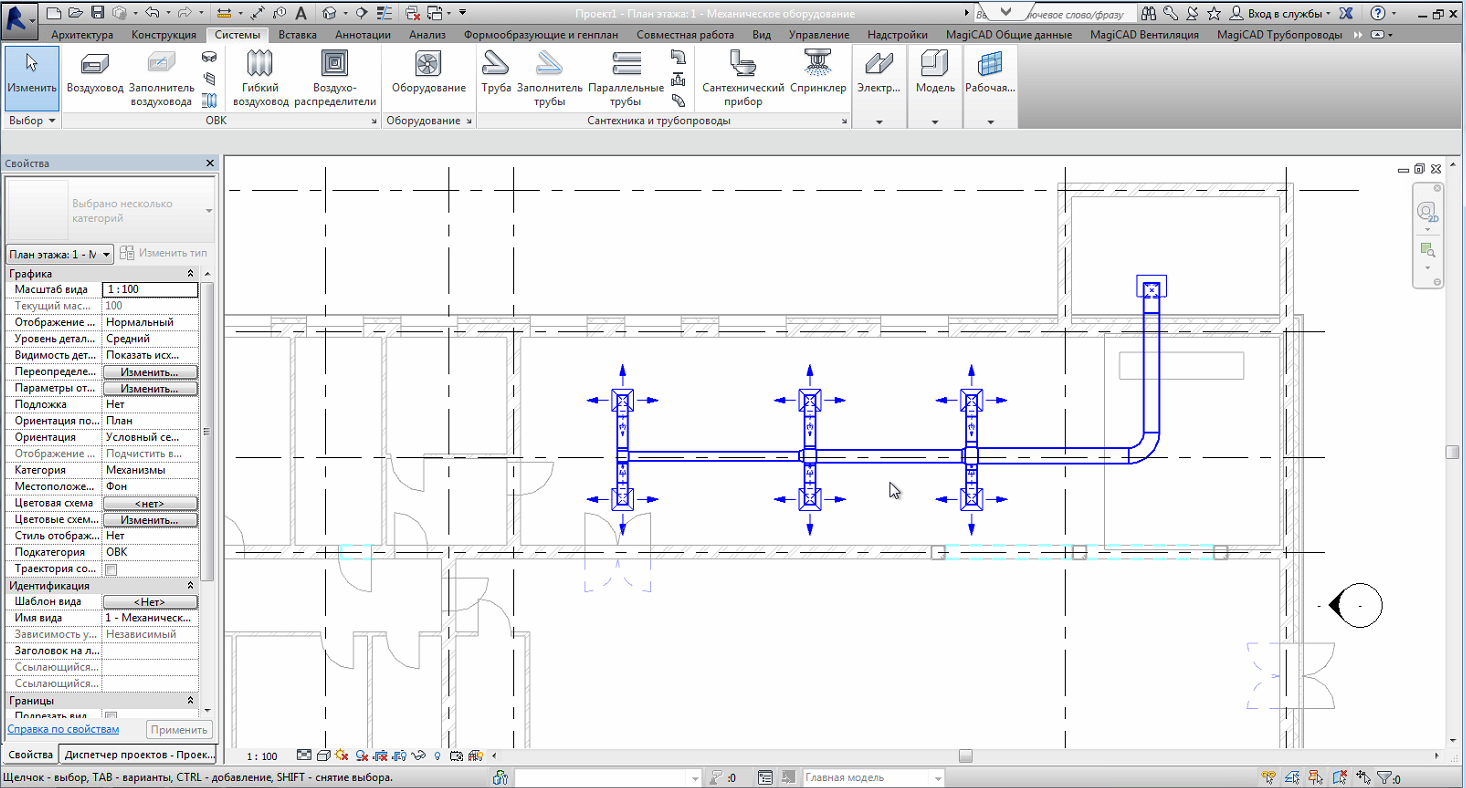The image size is (1466, 788).
Task: Click the star Favorites icon
Action: [1214, 14]
